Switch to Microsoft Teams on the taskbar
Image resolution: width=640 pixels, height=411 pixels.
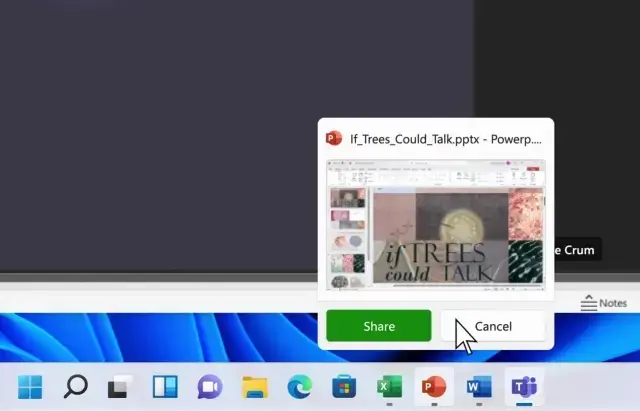tap(524, 387)
